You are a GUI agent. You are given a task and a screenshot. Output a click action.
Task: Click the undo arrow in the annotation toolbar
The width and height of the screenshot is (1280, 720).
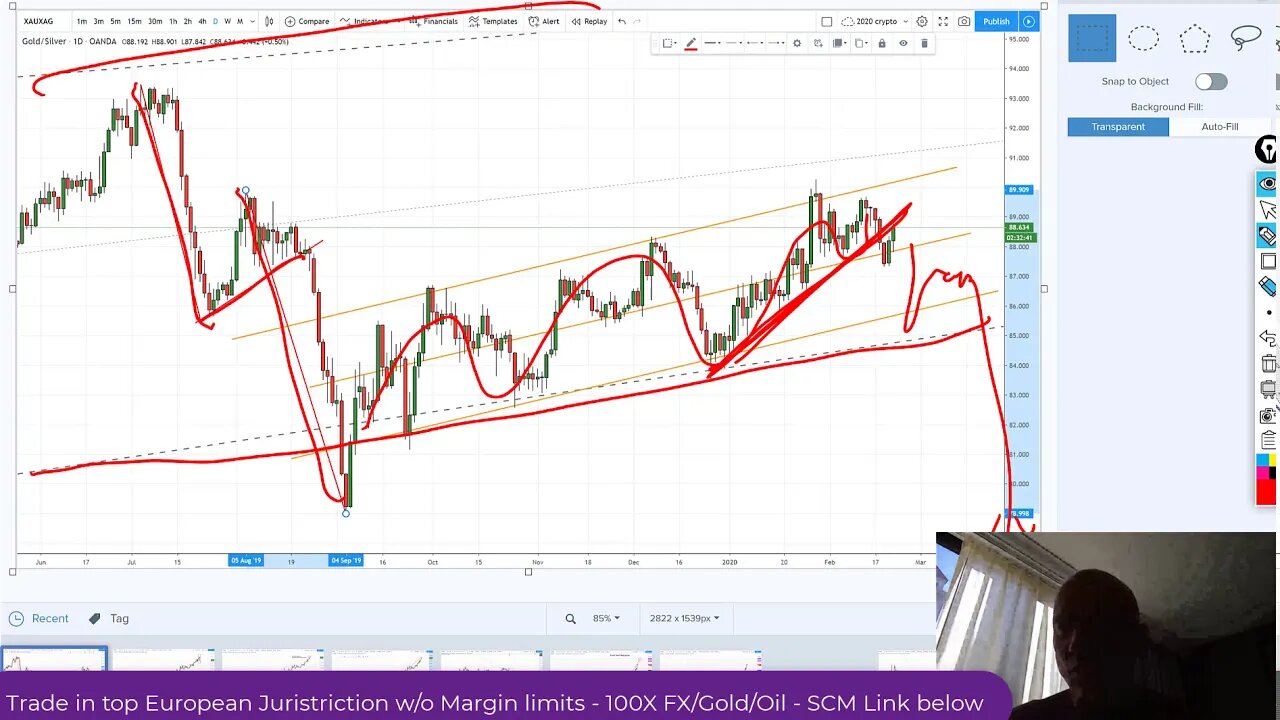coord(1267,338)
